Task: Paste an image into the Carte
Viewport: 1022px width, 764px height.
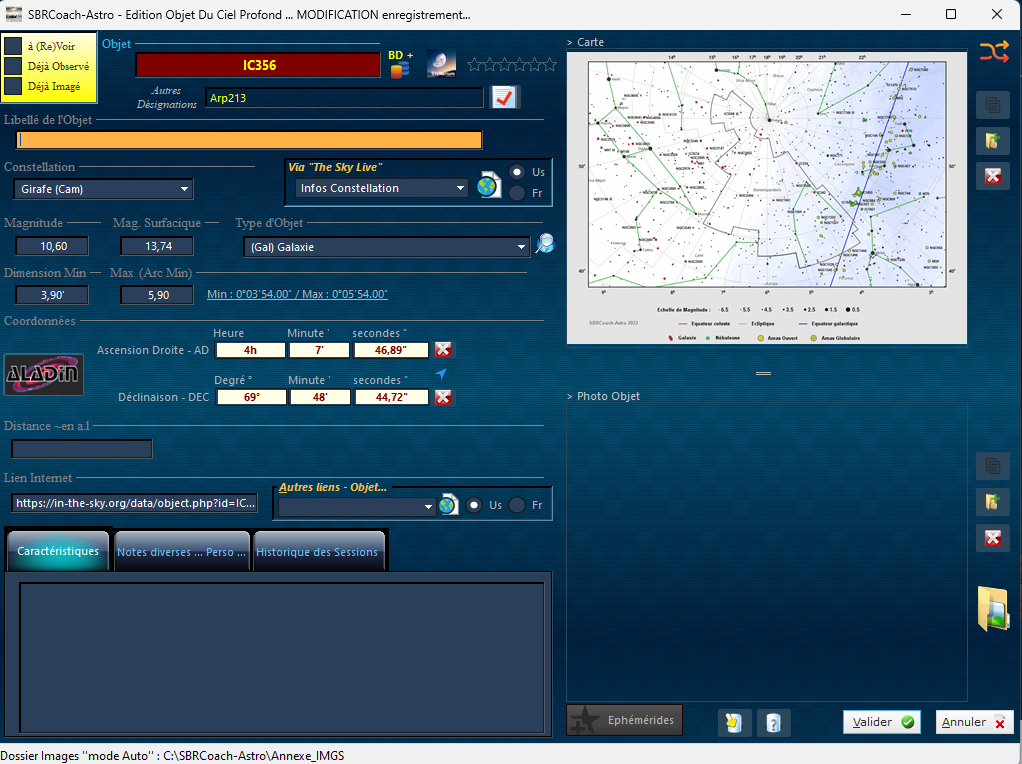Action: (x=993, y=141)
